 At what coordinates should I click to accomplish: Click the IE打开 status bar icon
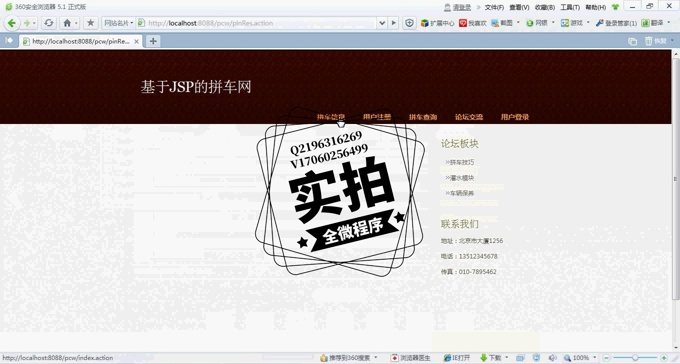(x=457, y=358)
